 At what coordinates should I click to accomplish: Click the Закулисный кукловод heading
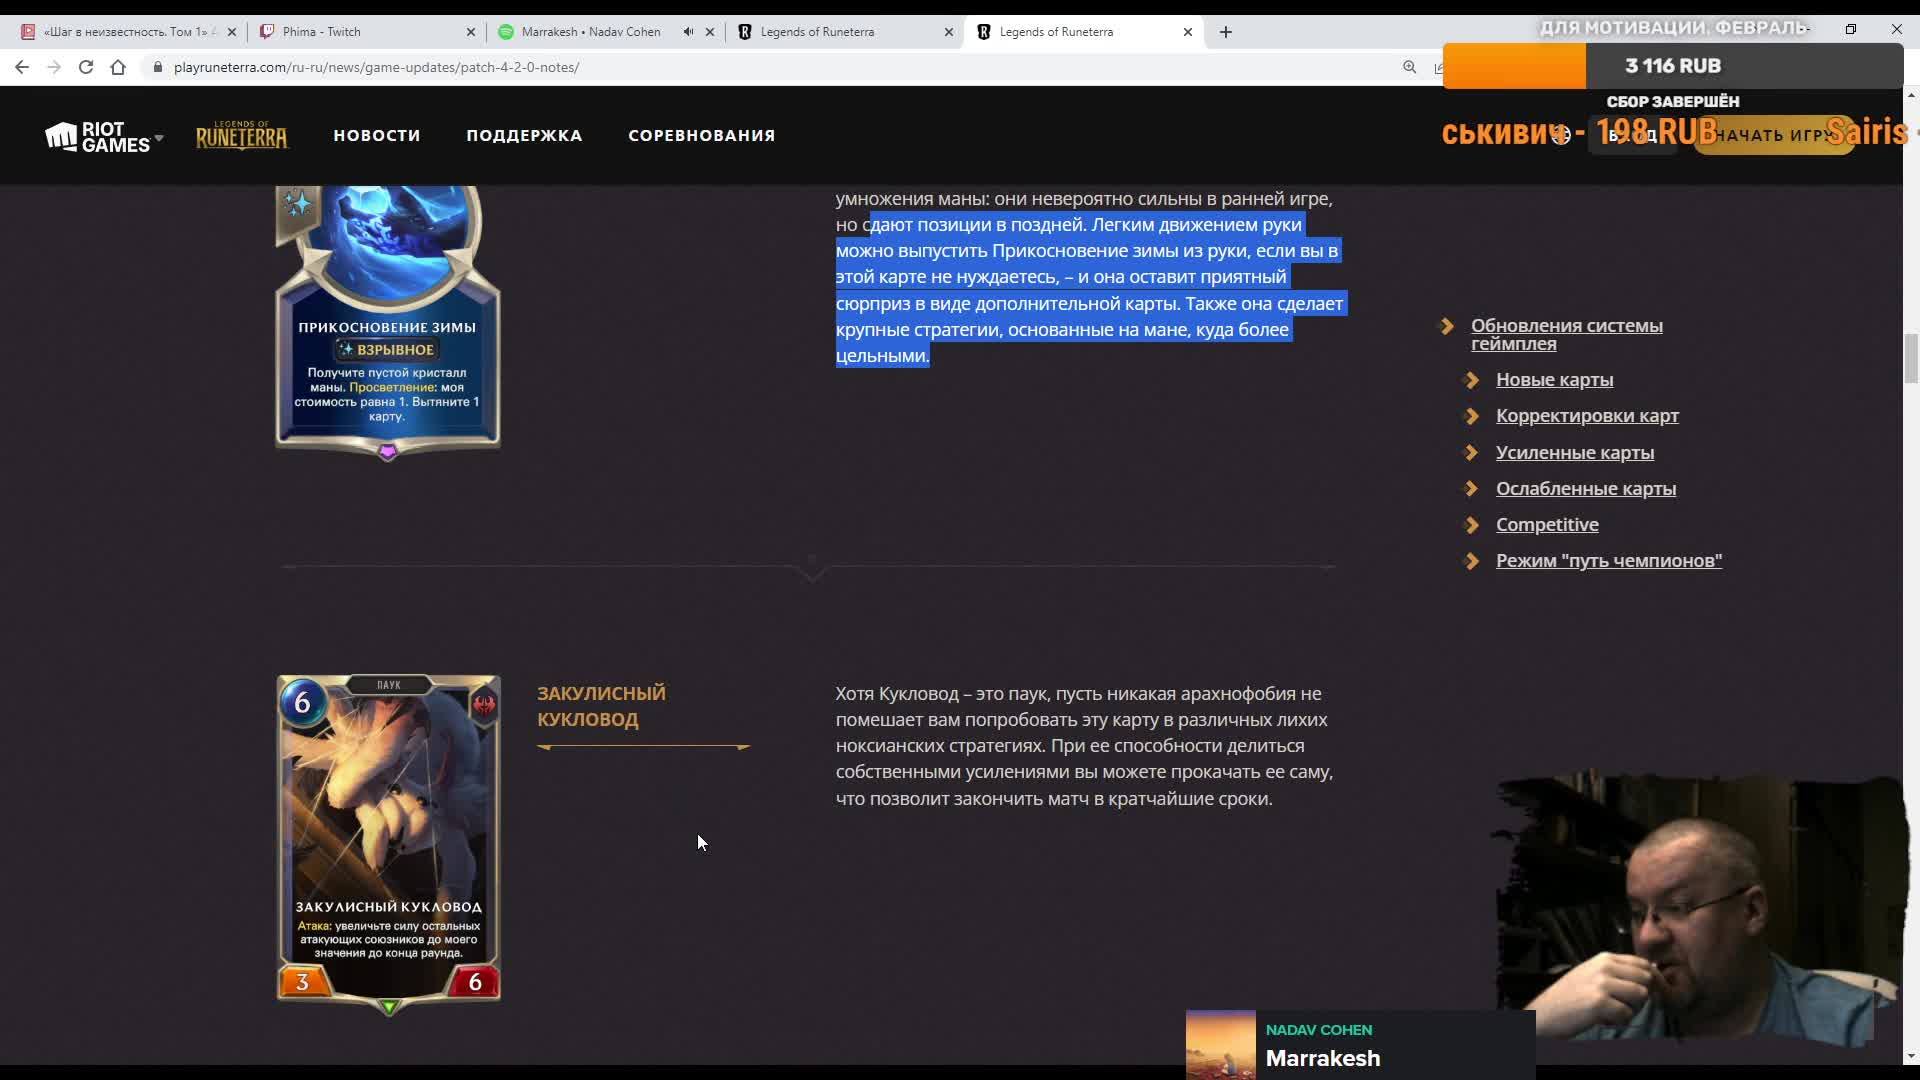point(601,706)
